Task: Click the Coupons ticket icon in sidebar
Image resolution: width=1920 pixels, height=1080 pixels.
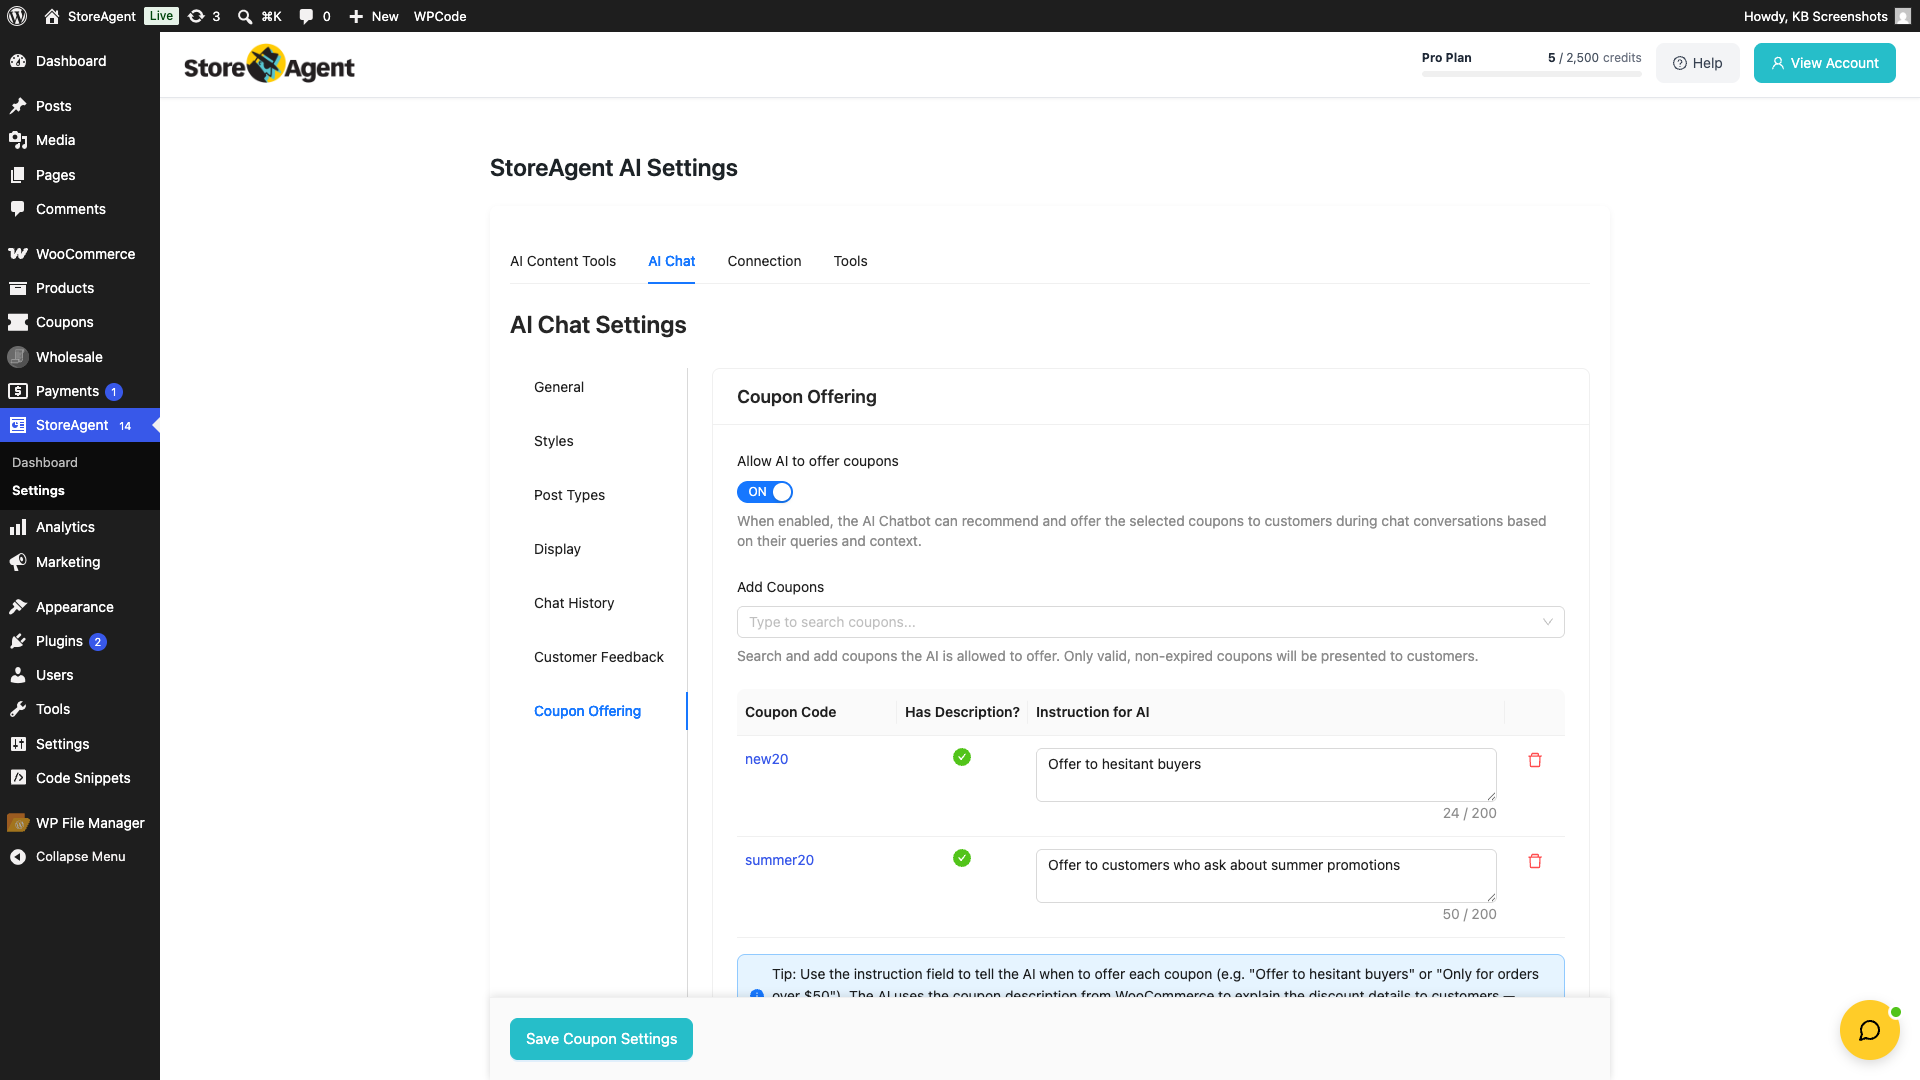Action: coord(18,322)
